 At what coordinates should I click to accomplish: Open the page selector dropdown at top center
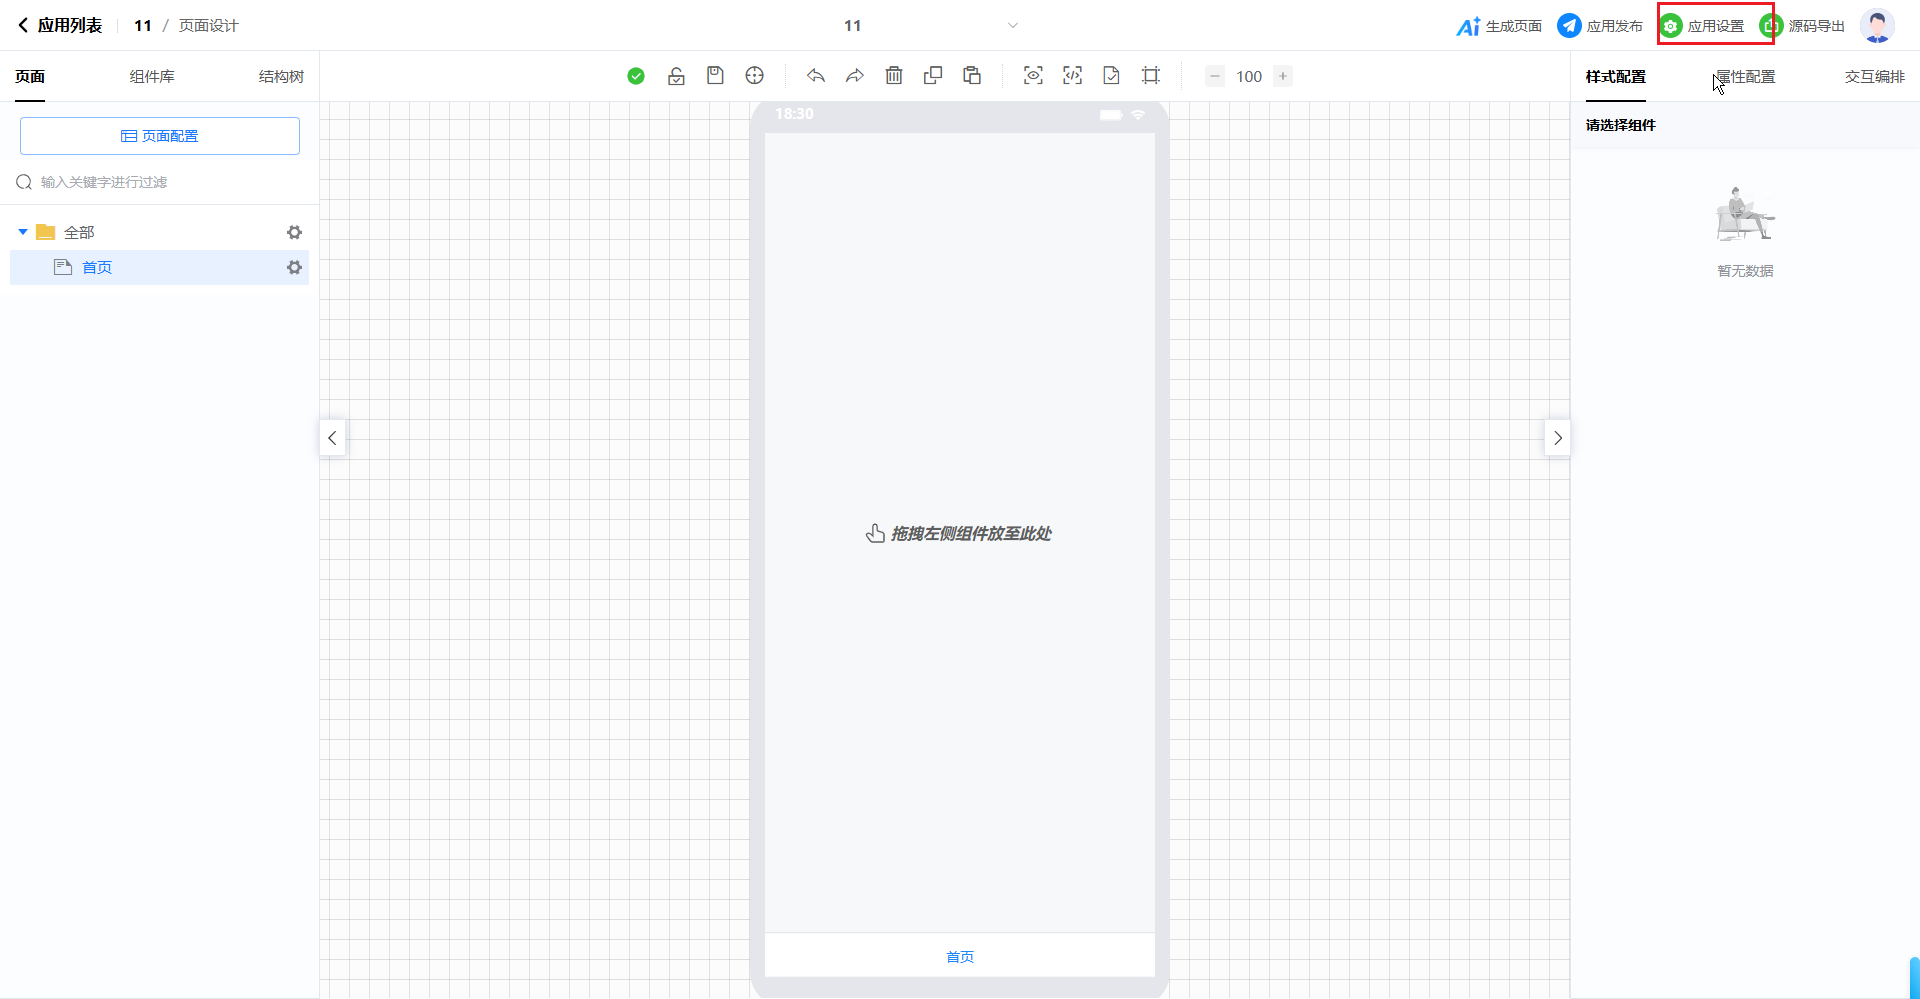click(1012, 26)
